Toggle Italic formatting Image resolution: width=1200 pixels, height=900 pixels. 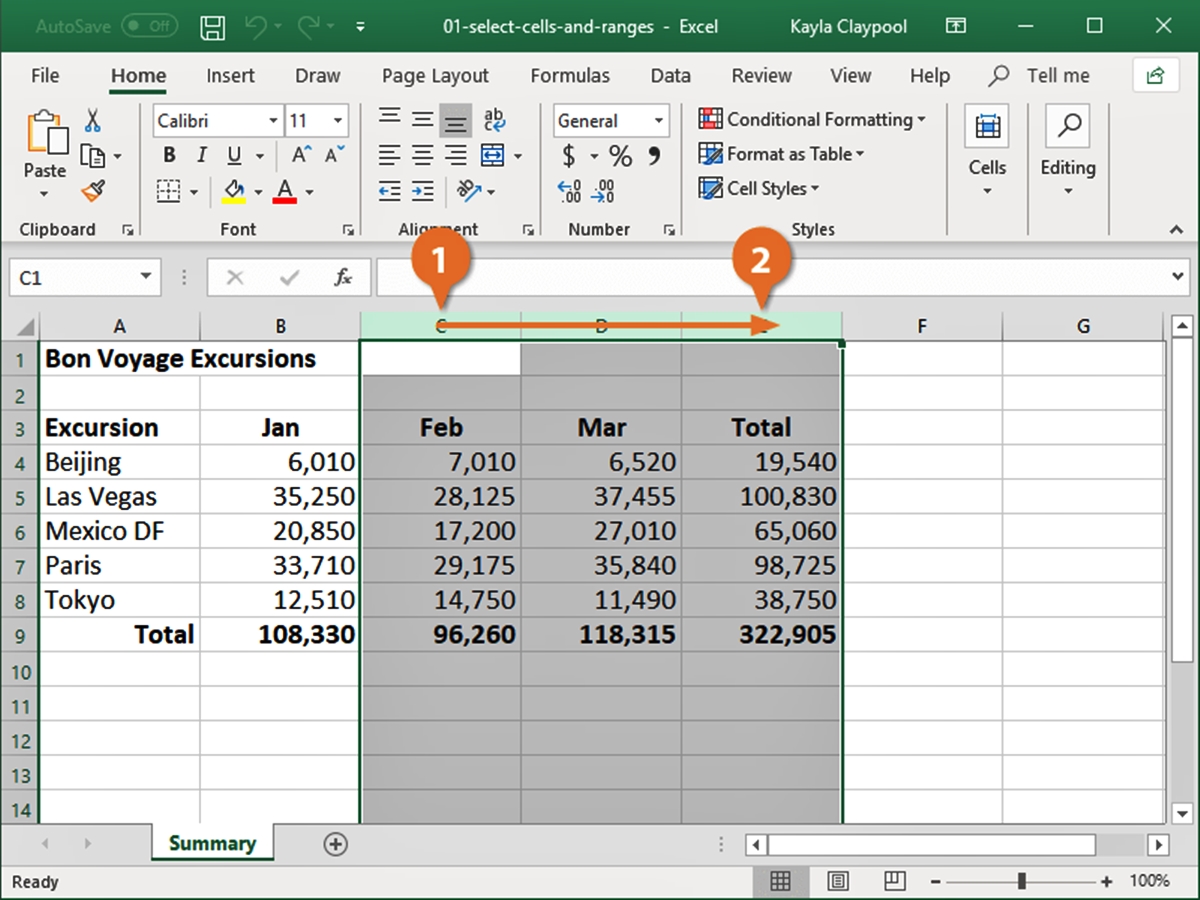click(x=201, y=156)
